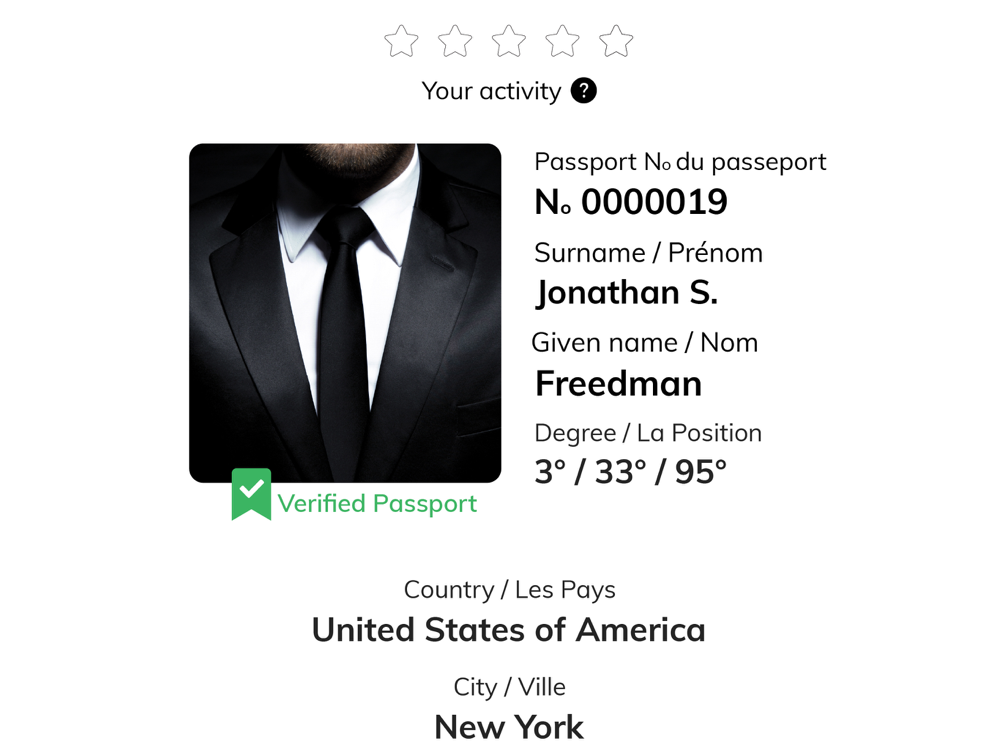Screen dimensions: 1000x750
Task: Set rating with fourth star
Action: point(562,41)
